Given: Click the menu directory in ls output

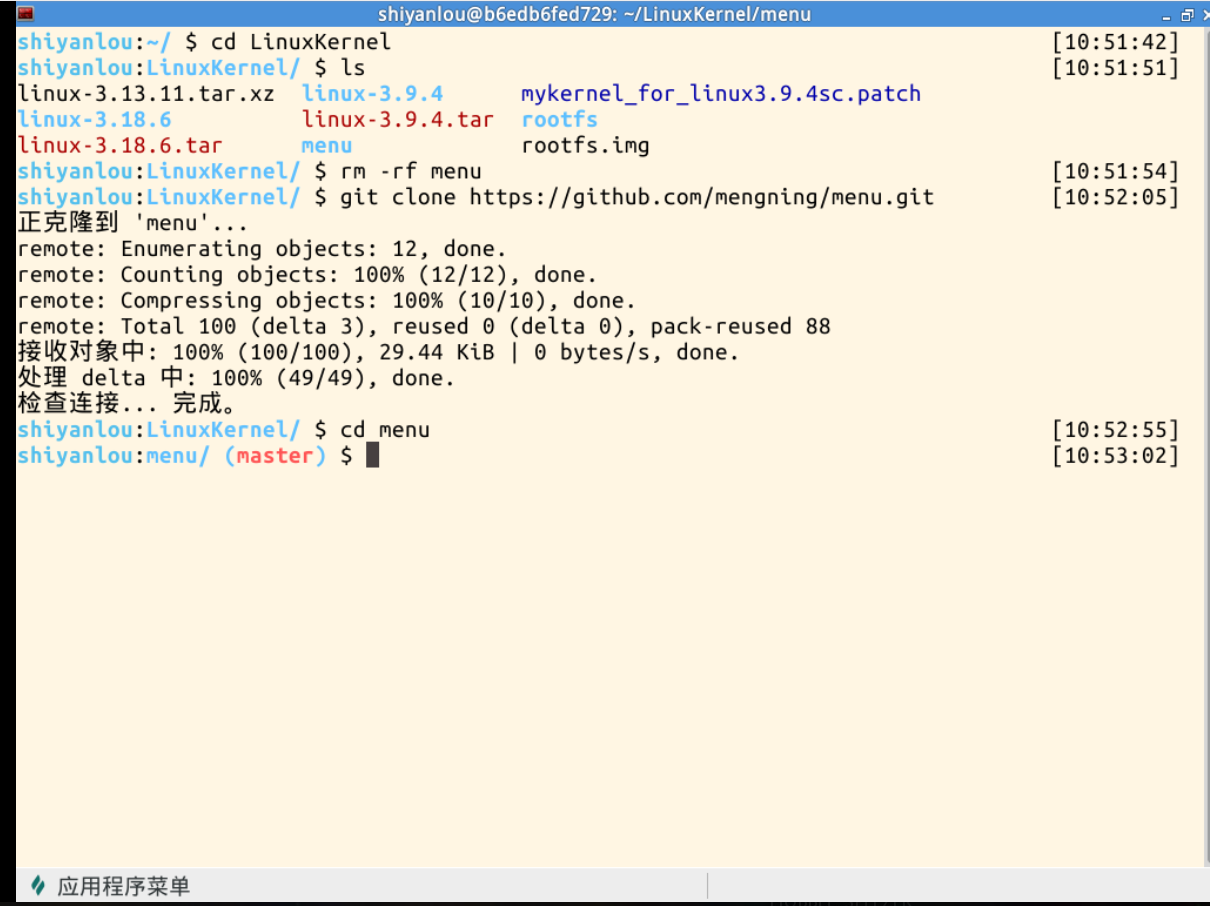Looking at the screenshot, I should click(x=326, y=146).
